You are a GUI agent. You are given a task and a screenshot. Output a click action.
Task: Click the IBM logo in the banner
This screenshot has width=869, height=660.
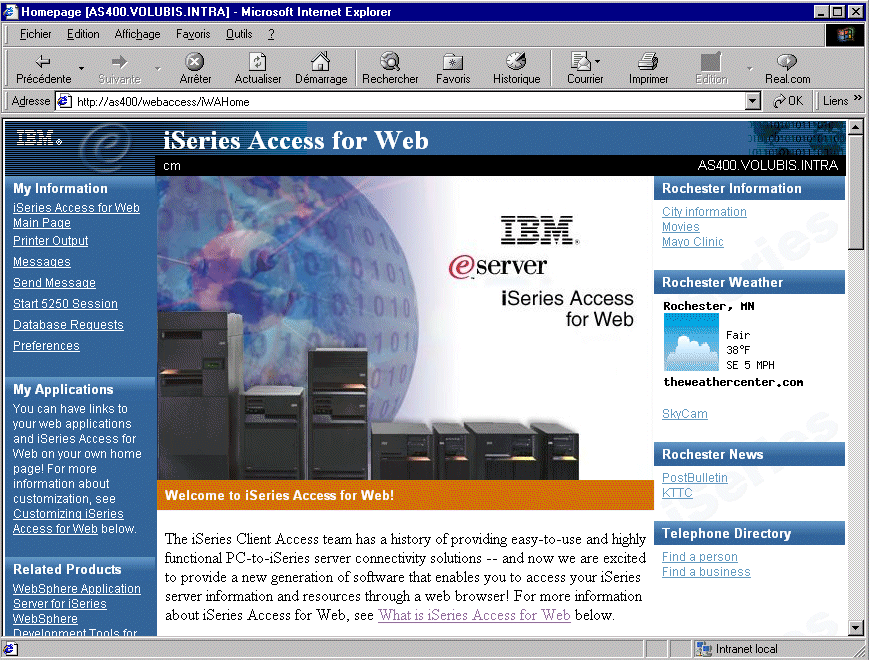(39, 137)
